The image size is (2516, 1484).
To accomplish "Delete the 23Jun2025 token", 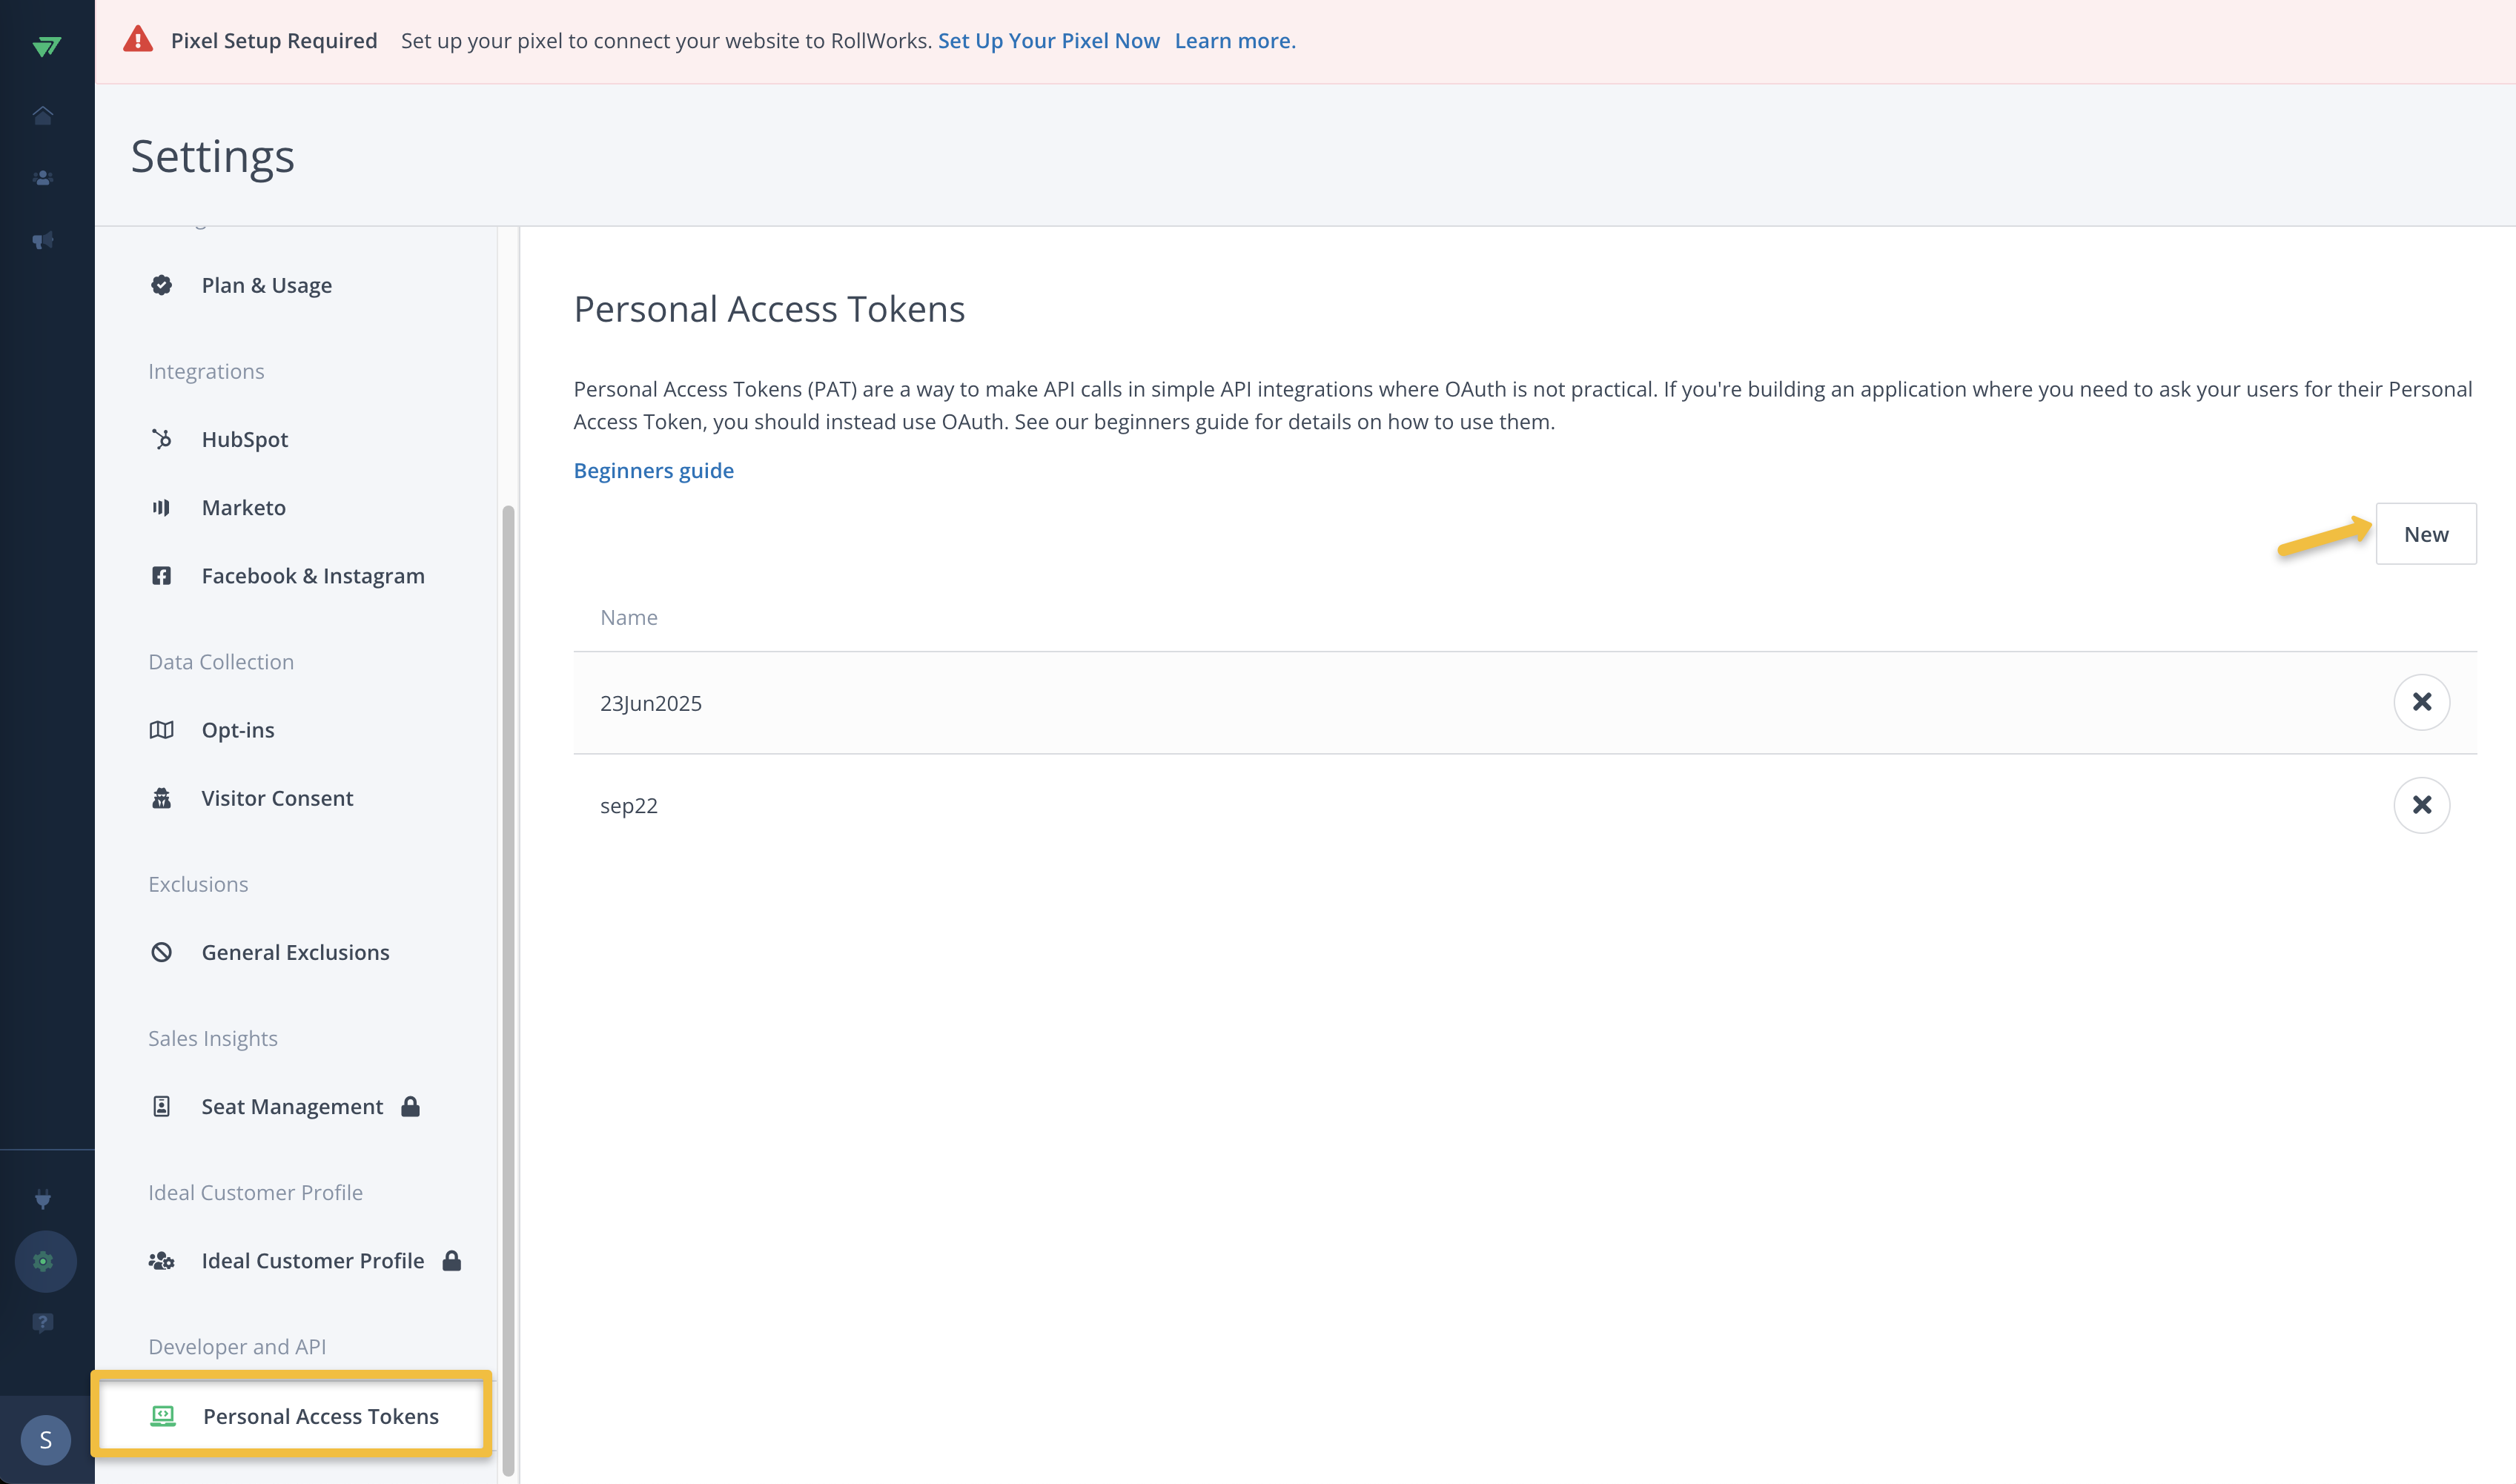I will click(2421, 702).
